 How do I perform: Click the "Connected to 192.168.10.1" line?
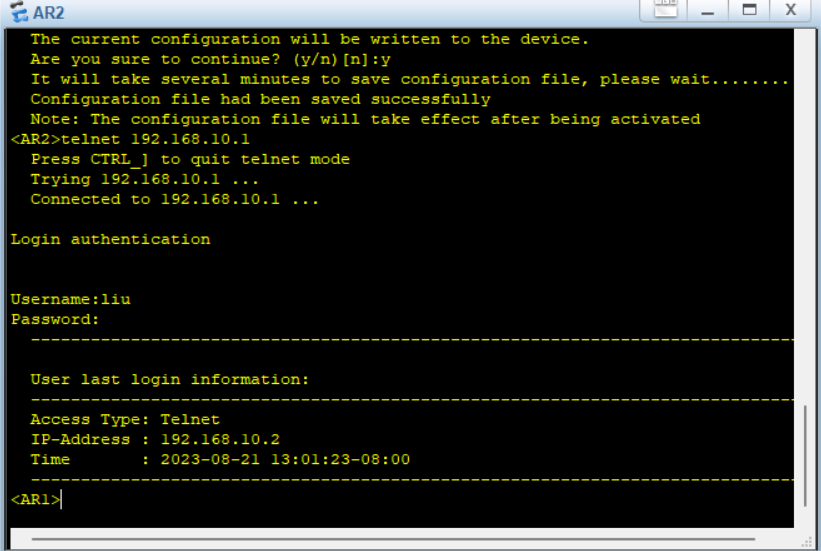(174, 199)
